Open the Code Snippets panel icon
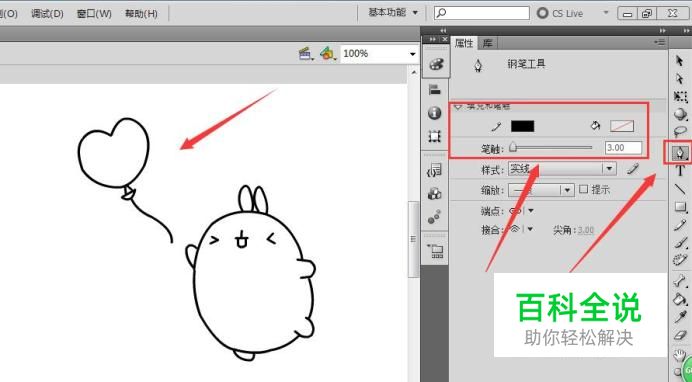Viewport: 692px width, 382px height. pyautogui.click(x=435, y=170)
